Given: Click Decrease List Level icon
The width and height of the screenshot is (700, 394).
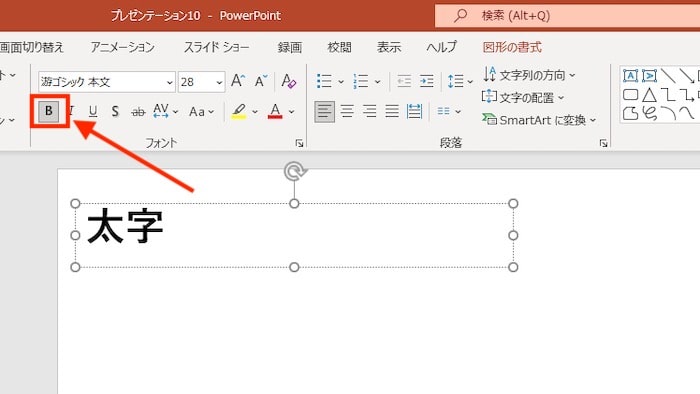Looking at the screenshot, I should (404, 81).
